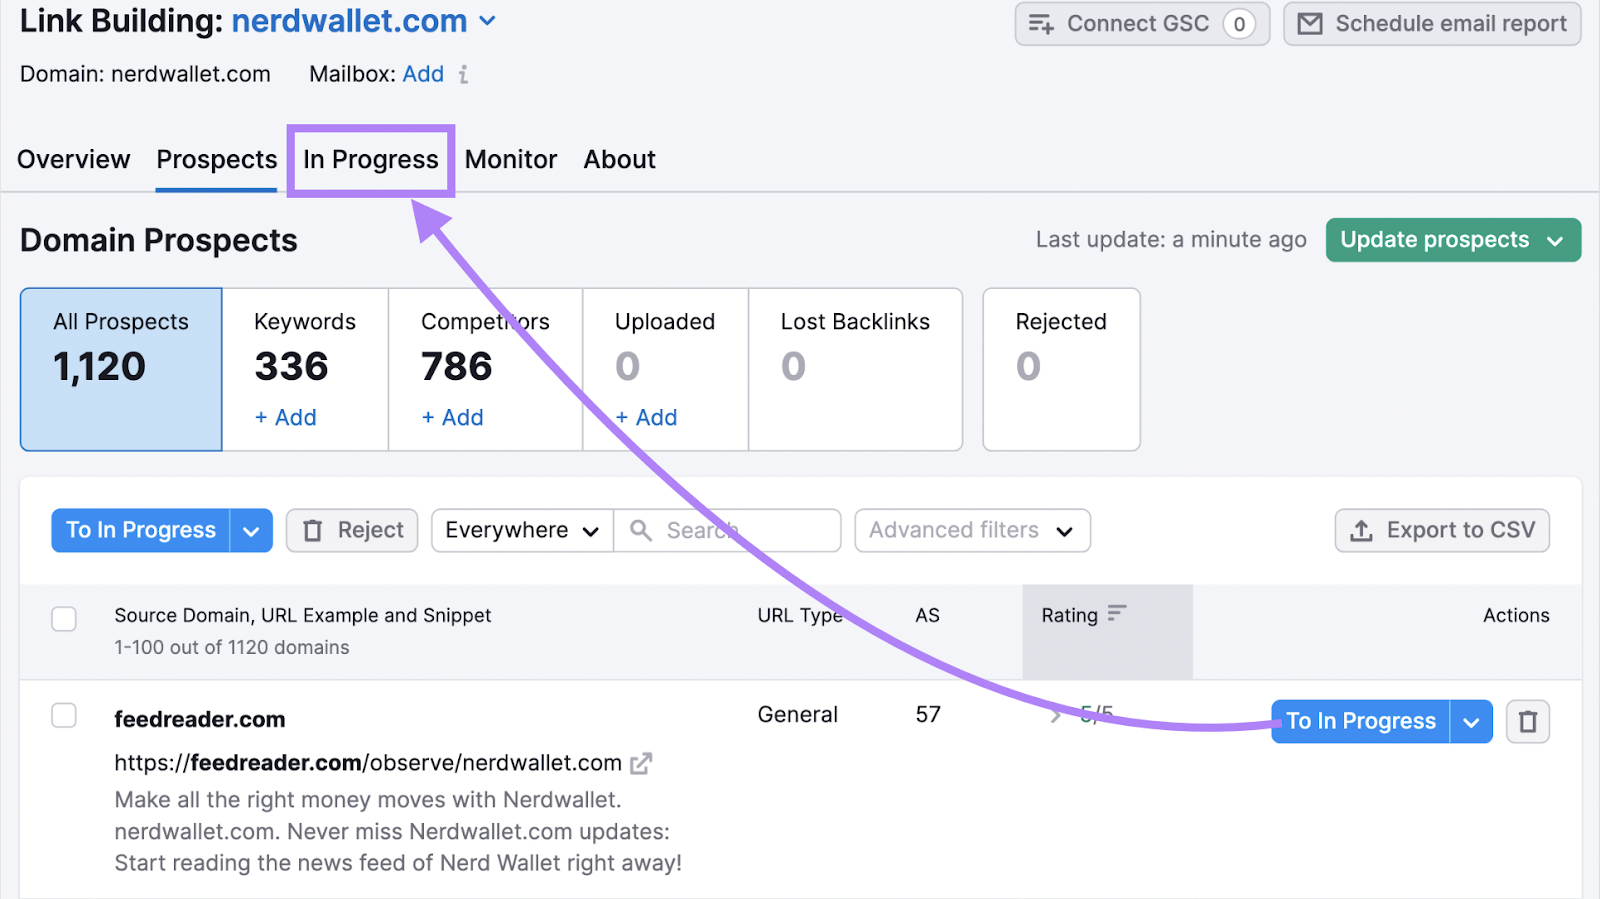Image resolution: width=1600 pixels, height=899 pixels.
Task: Click the Mailbox info icon
Action: [x=463, y=75]
